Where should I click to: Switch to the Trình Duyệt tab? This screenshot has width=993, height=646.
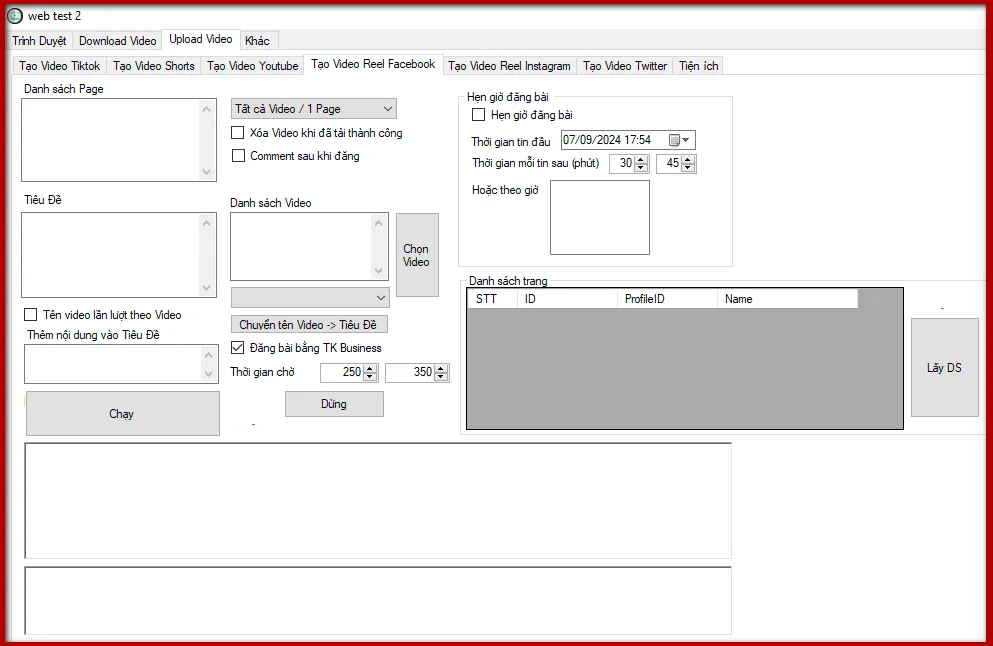39,41
